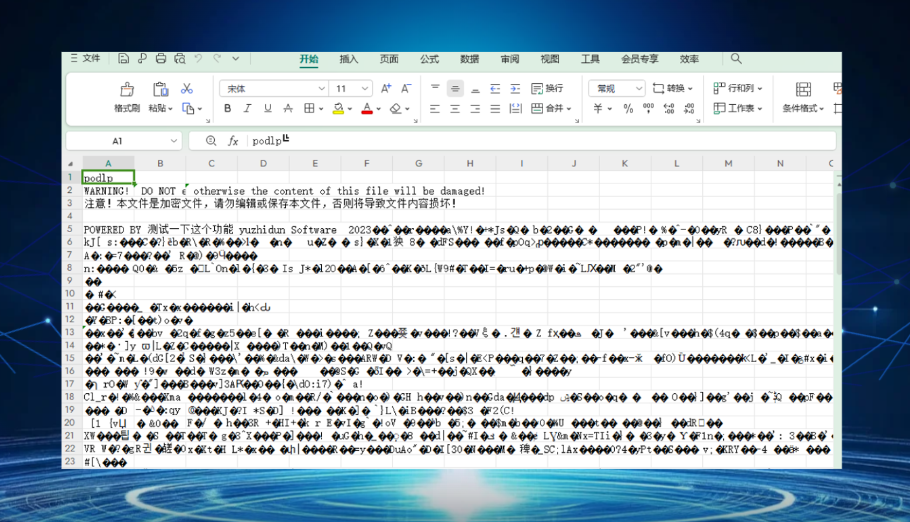Select row header 10

tap(70, 294)
